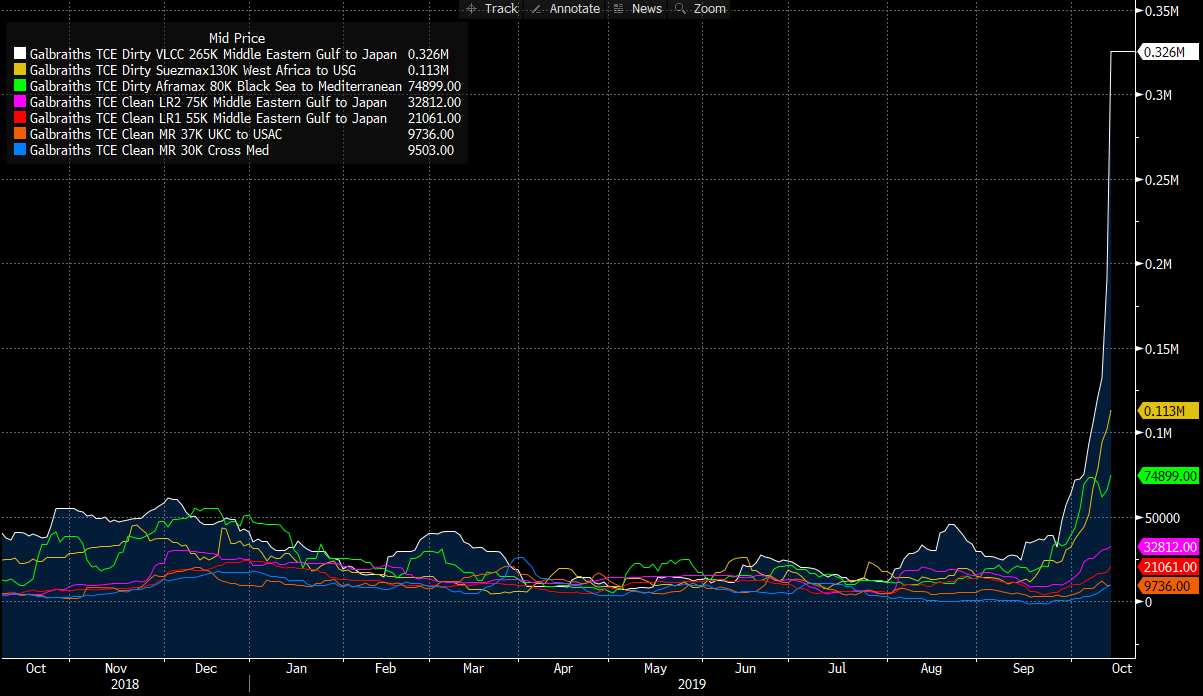Click the 0.25M y-axis label
The width and height of the screenshot is (1203, 696).
pos(1162,179)
